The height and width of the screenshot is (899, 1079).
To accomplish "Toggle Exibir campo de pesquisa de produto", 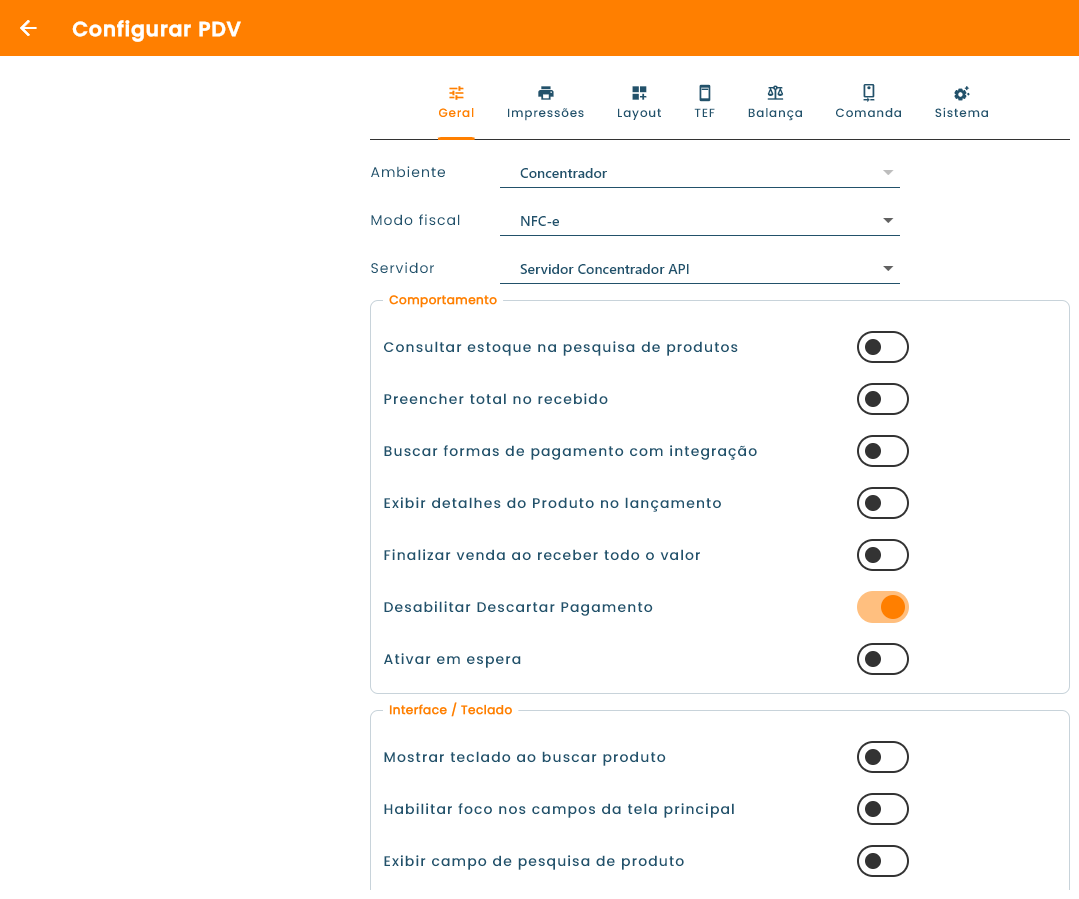I will [883, 861].
